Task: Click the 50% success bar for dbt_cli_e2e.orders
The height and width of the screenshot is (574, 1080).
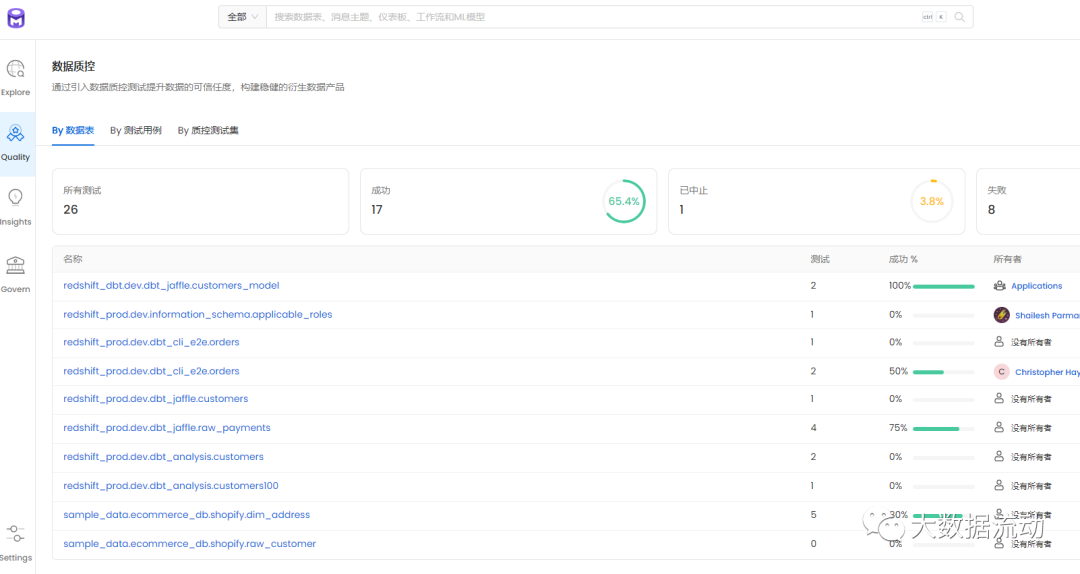Action: coord(944,371)
